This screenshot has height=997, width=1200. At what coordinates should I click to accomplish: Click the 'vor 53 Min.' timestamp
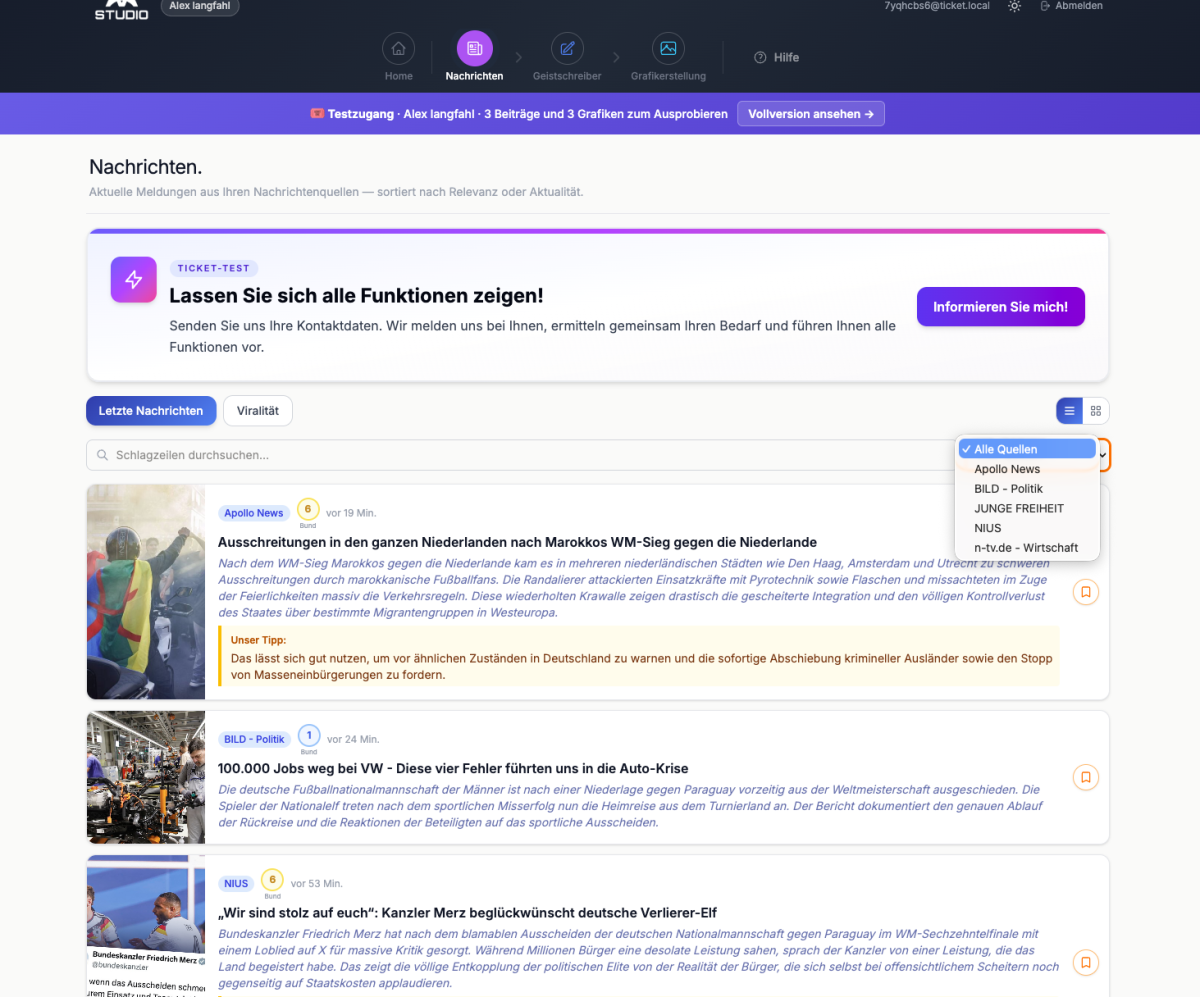[317, 884]
